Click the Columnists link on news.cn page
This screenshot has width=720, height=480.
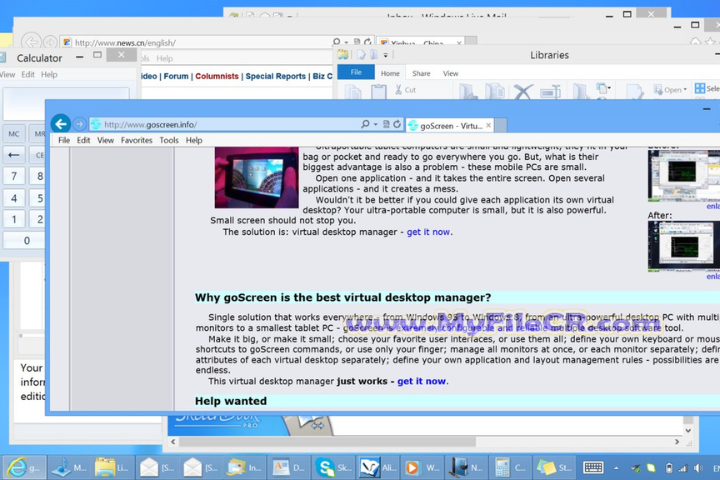[217, 76]
